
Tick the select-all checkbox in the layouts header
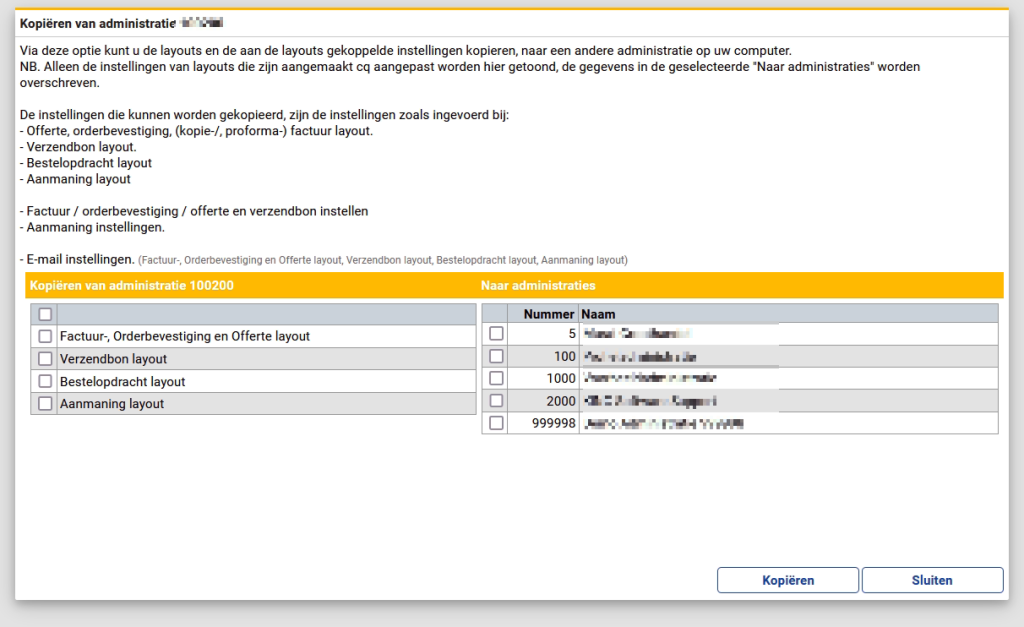pyautogui.click(x=44, y=315)
